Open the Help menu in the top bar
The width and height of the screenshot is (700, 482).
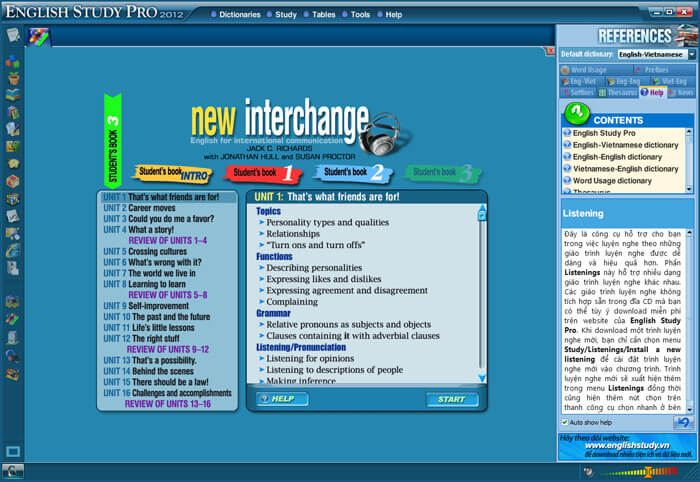[x=394, y=14]
